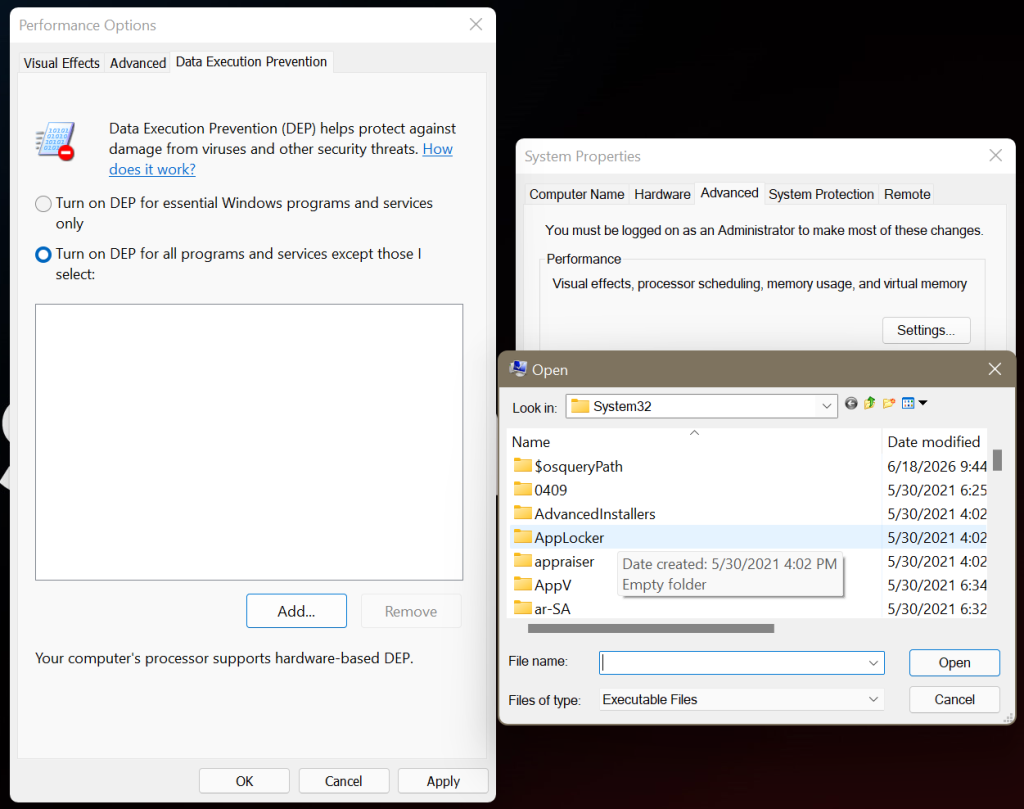
Task: Click the Open button in Open dialog
Action: (x=954, y=663)
